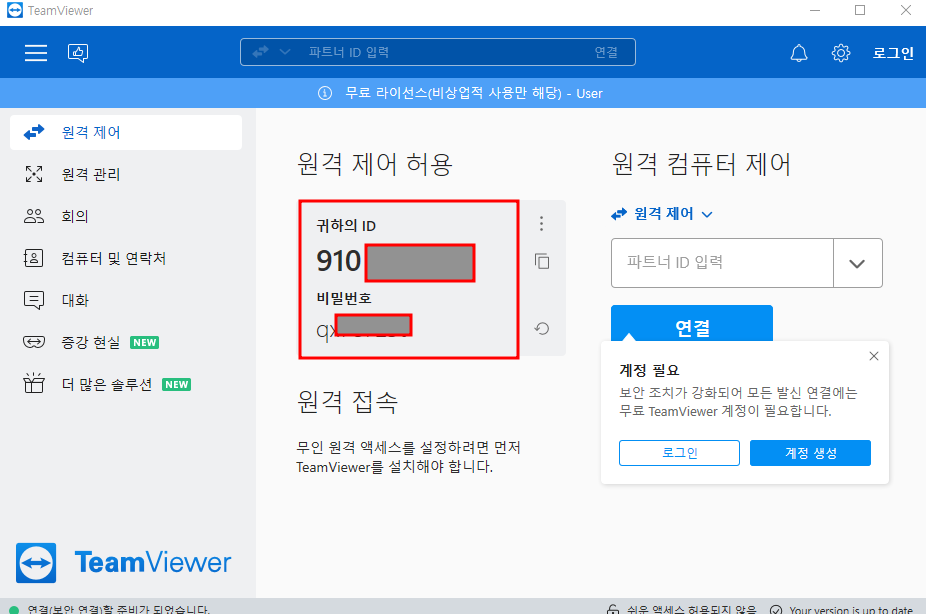Click the chat bubble icon
This screenshot has width=926, height=614.
[34, 300]
